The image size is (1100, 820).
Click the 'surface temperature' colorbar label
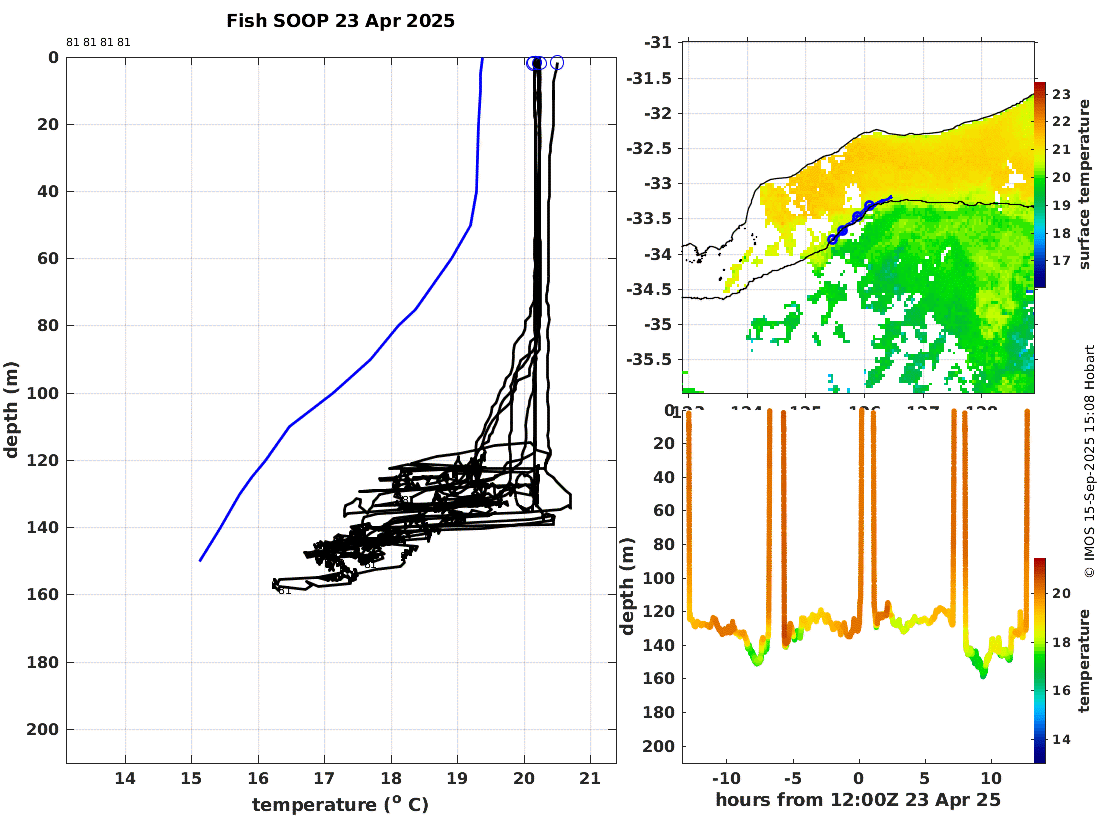[x=1085, y=184]
